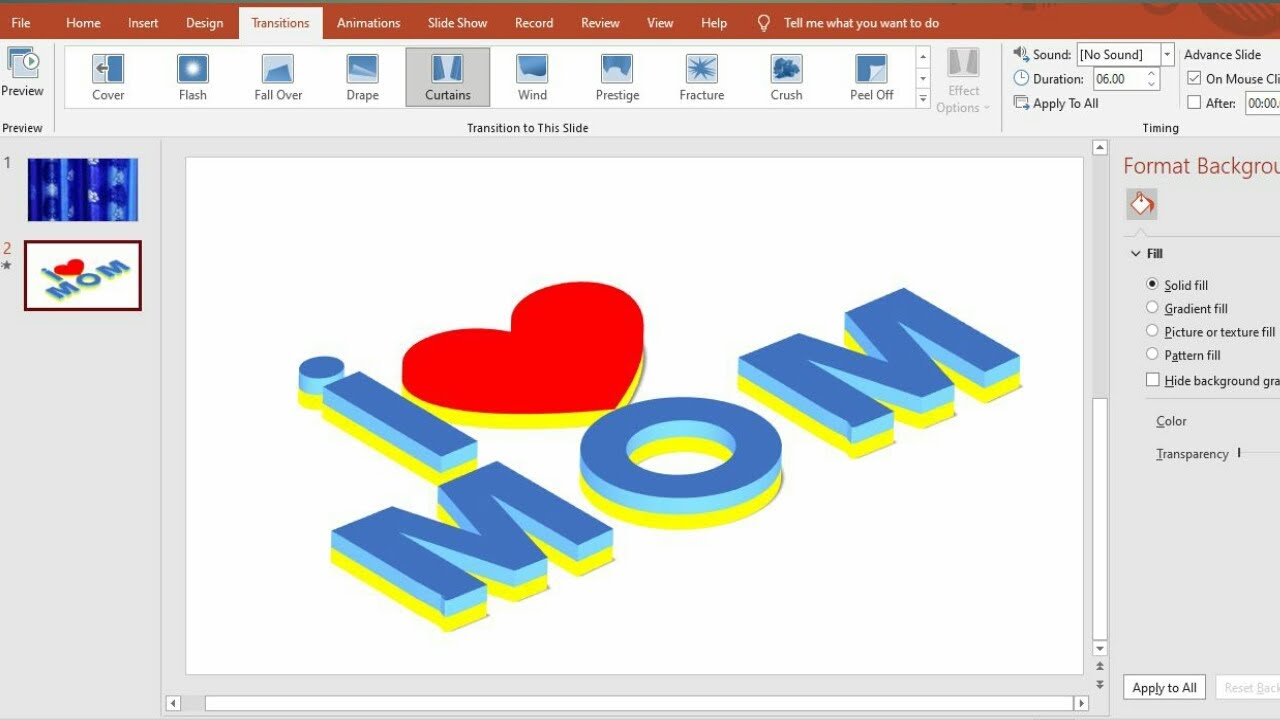Toggle Hide background graphics checkbox
1280x720 pixels.
click(x=1153, y=380)
